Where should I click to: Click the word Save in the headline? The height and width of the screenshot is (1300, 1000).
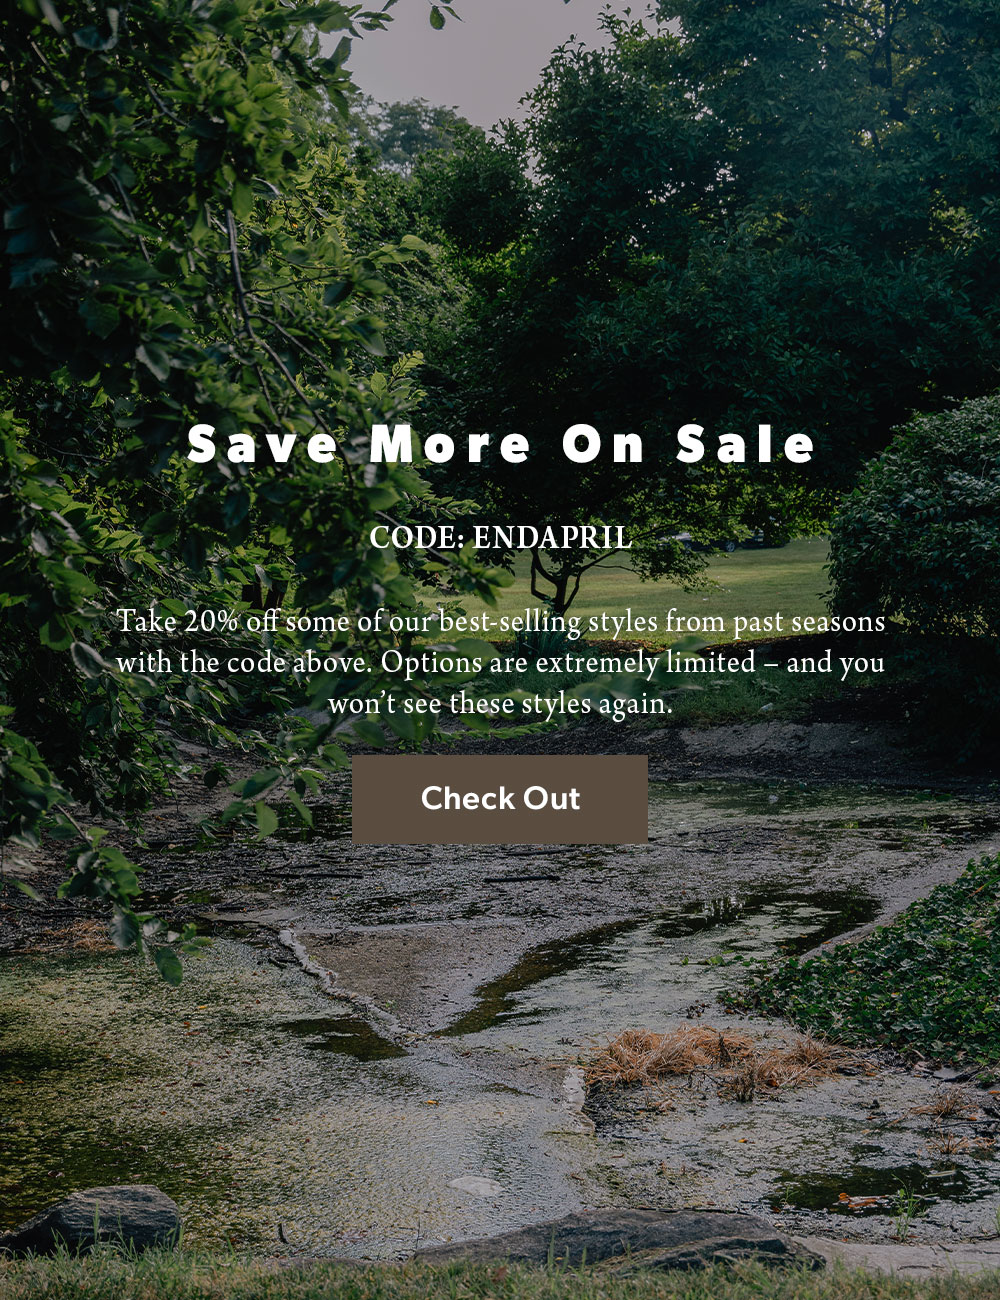[x=263, y=445]
